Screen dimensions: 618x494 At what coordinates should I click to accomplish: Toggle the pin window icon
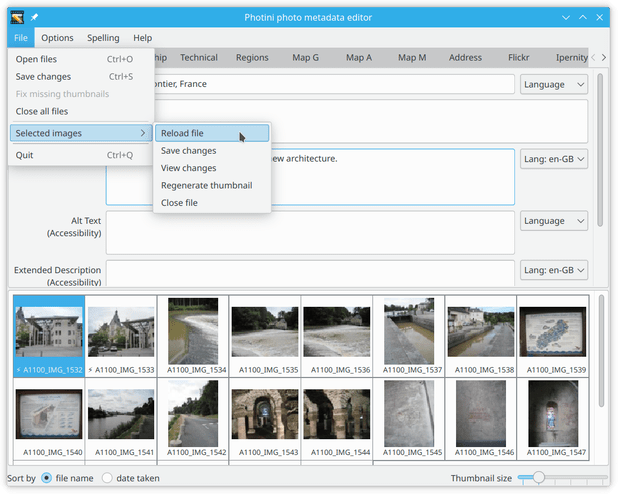click(x=34, y=17)
